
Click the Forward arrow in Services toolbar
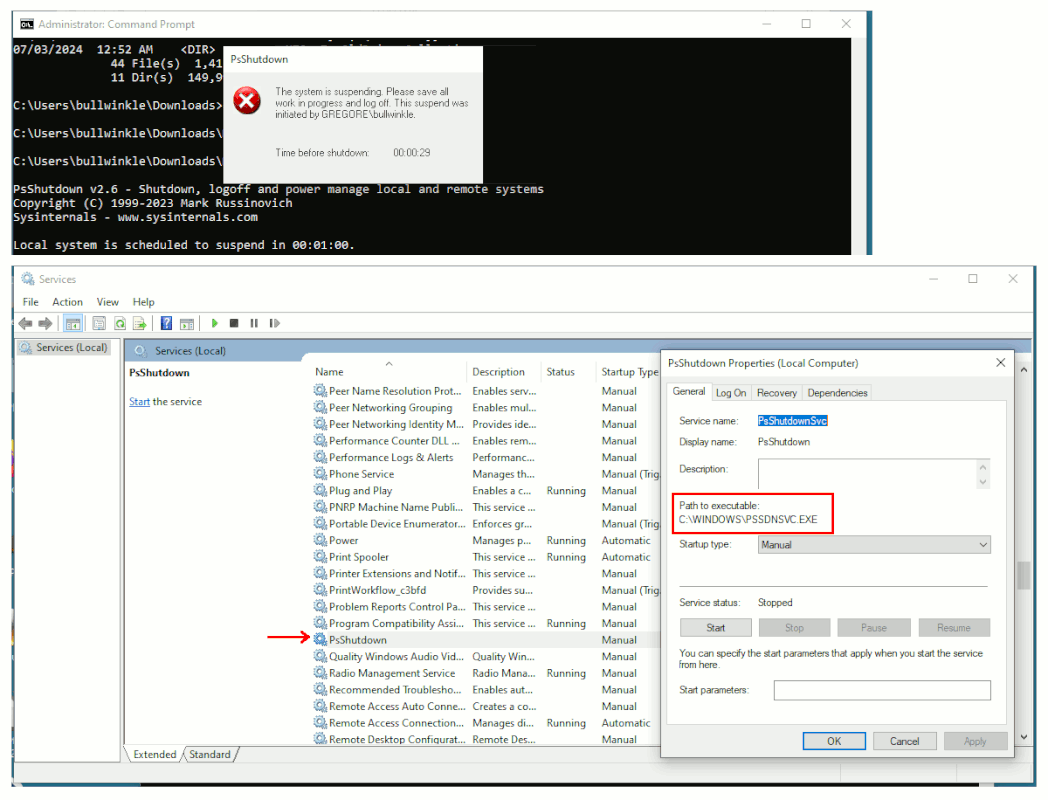[45, 323]
